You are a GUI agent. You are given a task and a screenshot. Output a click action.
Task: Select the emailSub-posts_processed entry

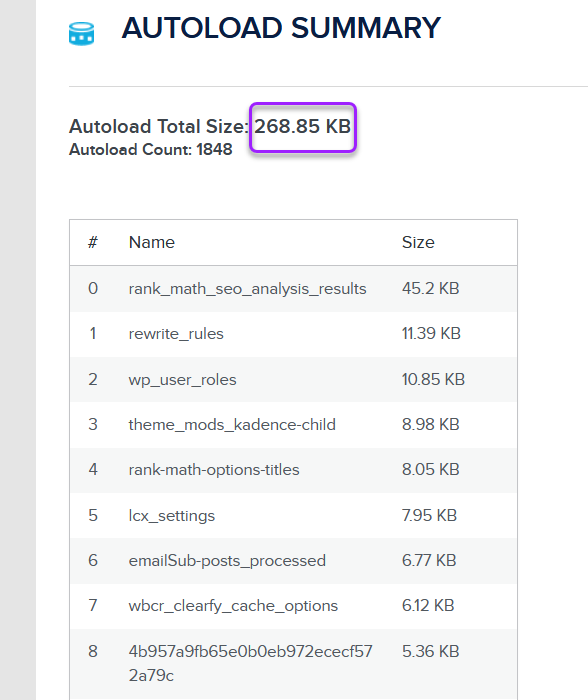tap(227, 561)
